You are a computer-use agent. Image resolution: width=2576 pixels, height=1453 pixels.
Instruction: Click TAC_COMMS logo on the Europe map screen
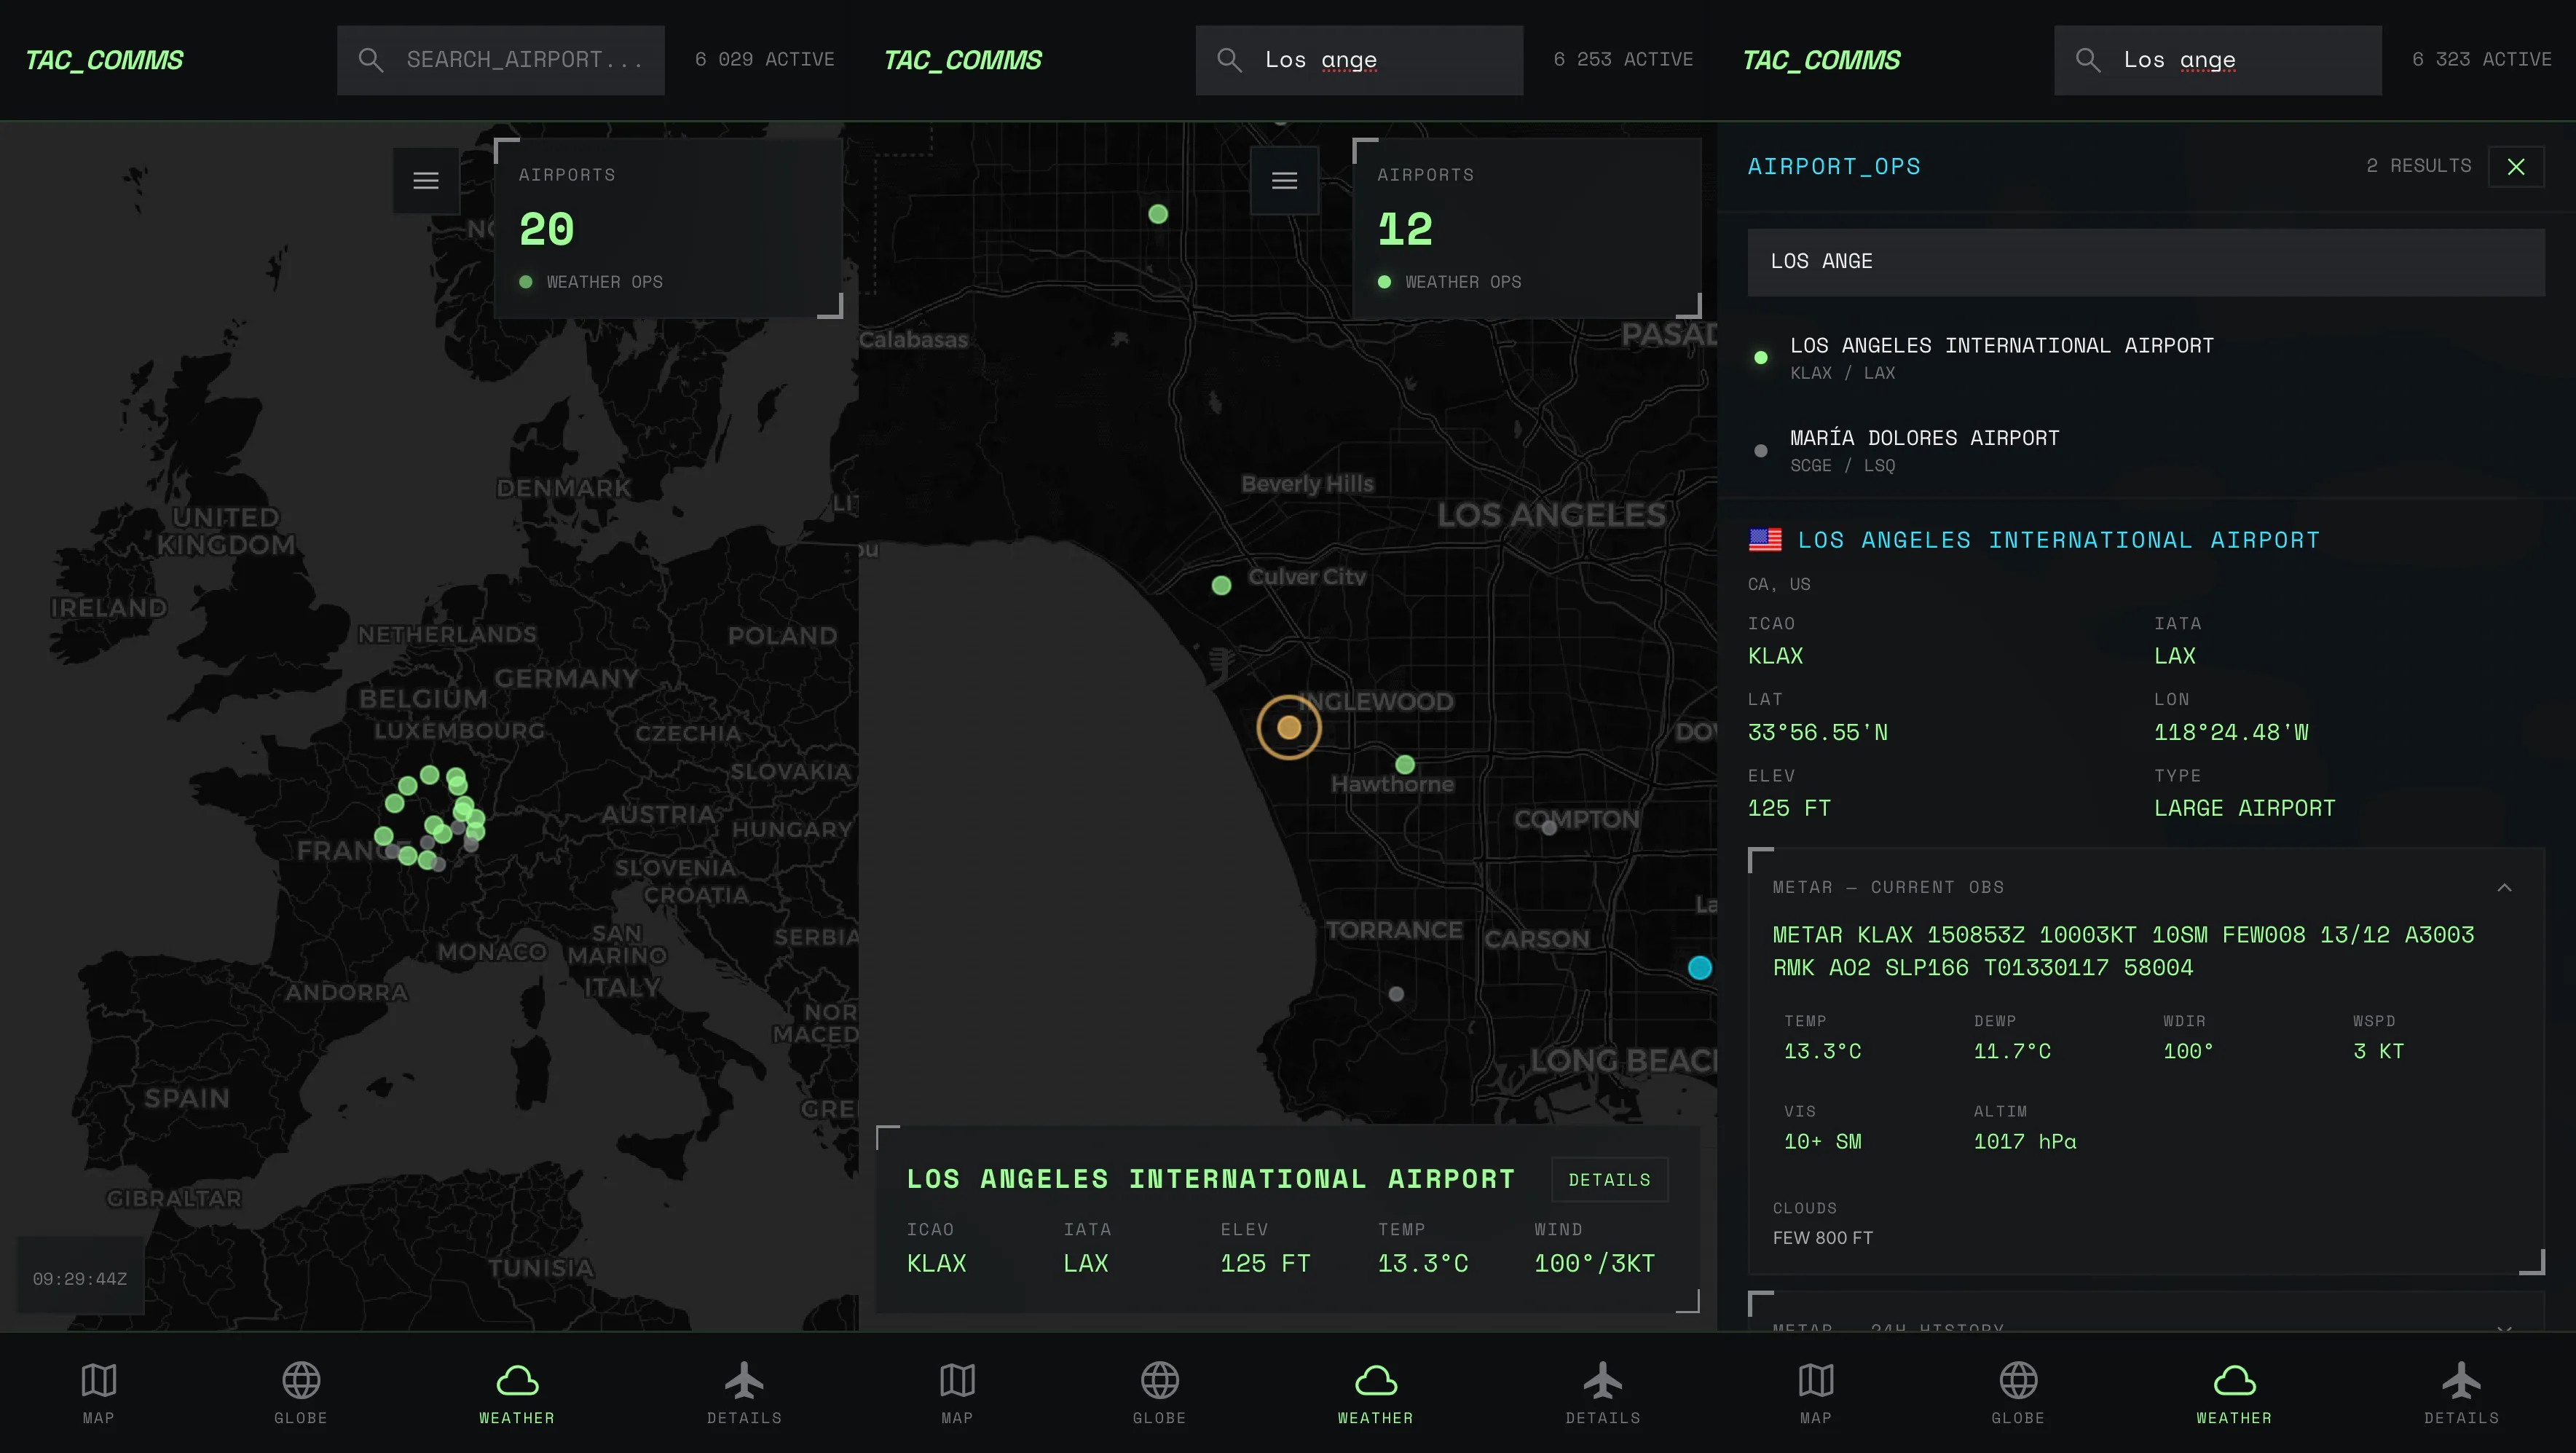coord(104,60)
